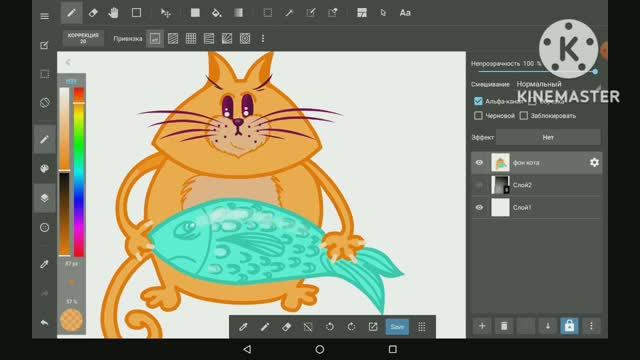This screenshot has height=360, width=640.
Task: Tap the current orange color swatch
Action: 71,320
